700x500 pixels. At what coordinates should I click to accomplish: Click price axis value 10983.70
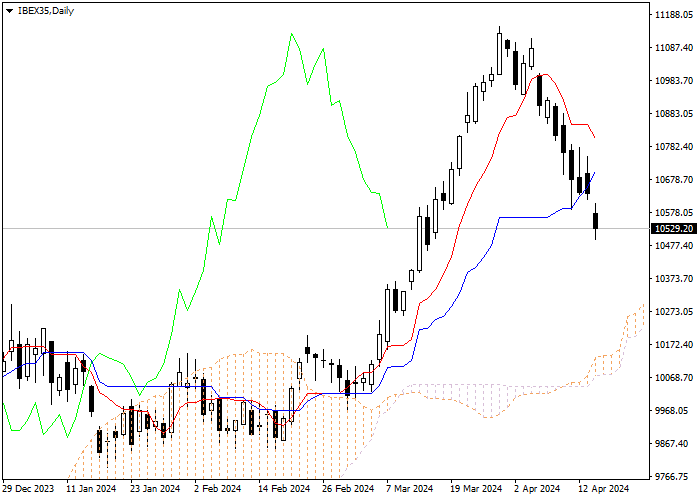(674, 81)
